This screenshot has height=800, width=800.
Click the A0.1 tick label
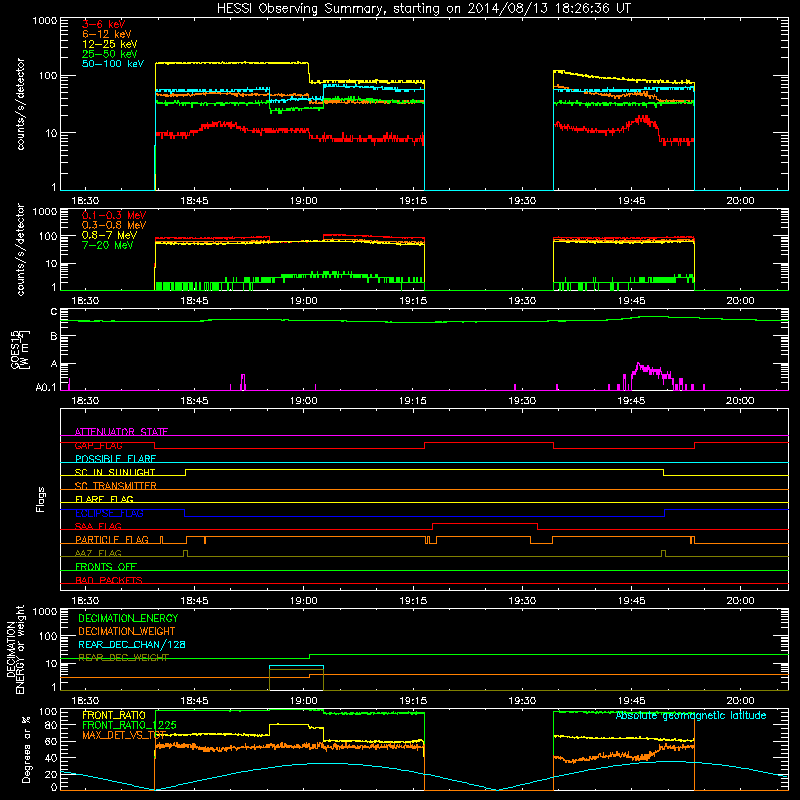46,388
